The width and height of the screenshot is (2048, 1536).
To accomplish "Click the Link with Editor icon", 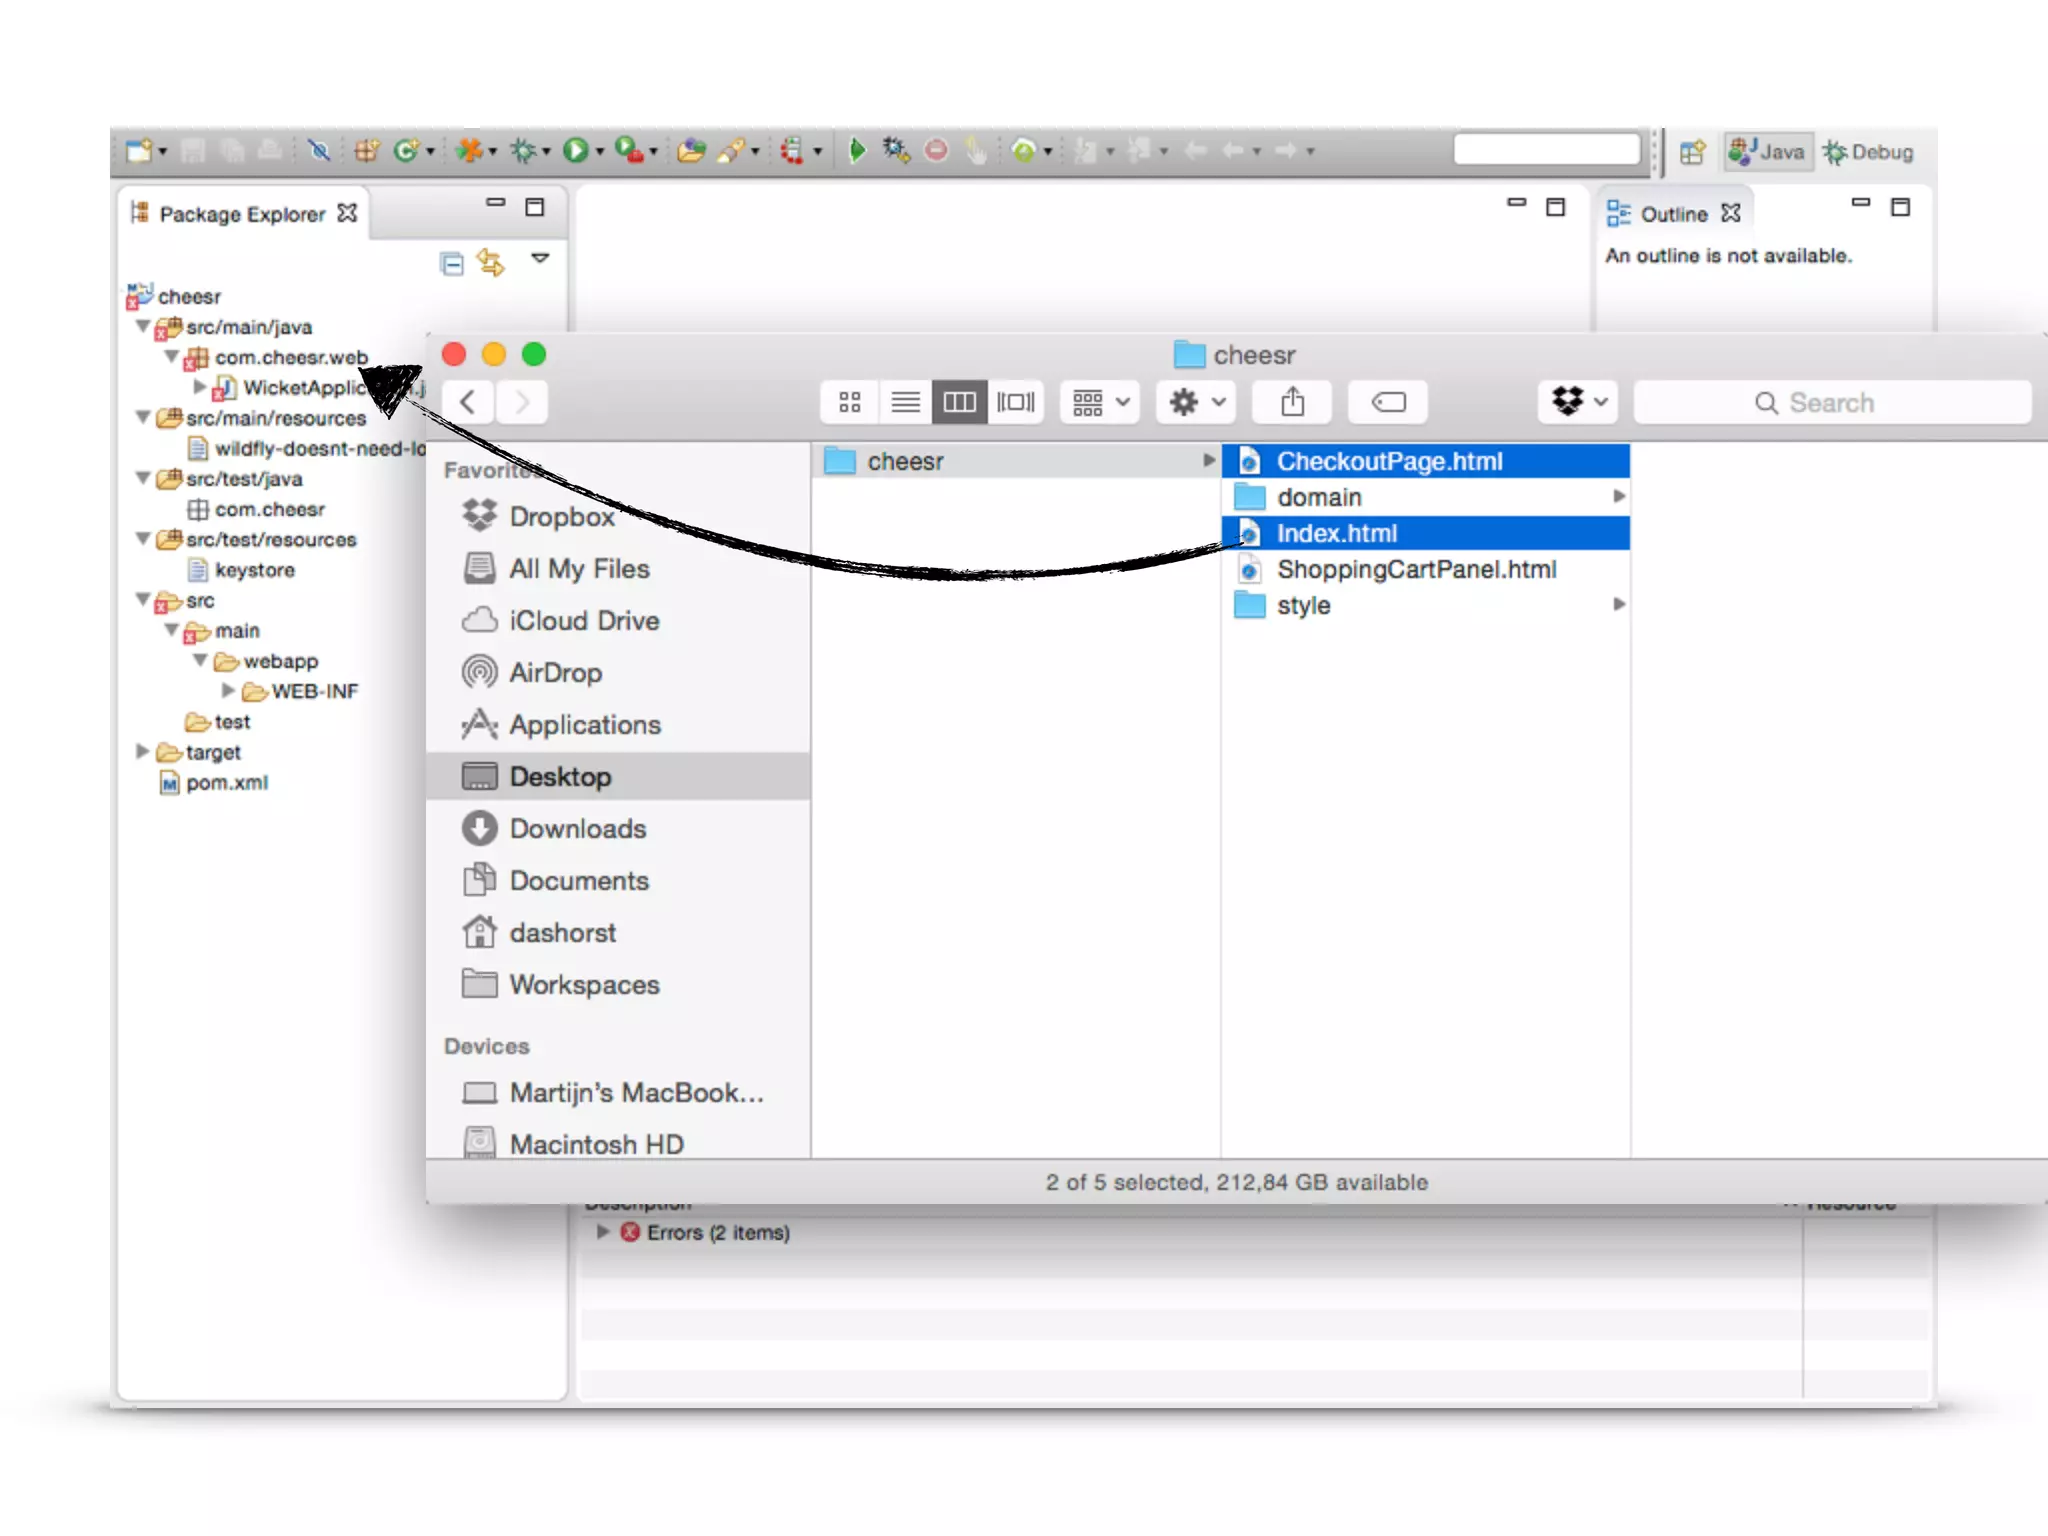I will tap(490, 263).
